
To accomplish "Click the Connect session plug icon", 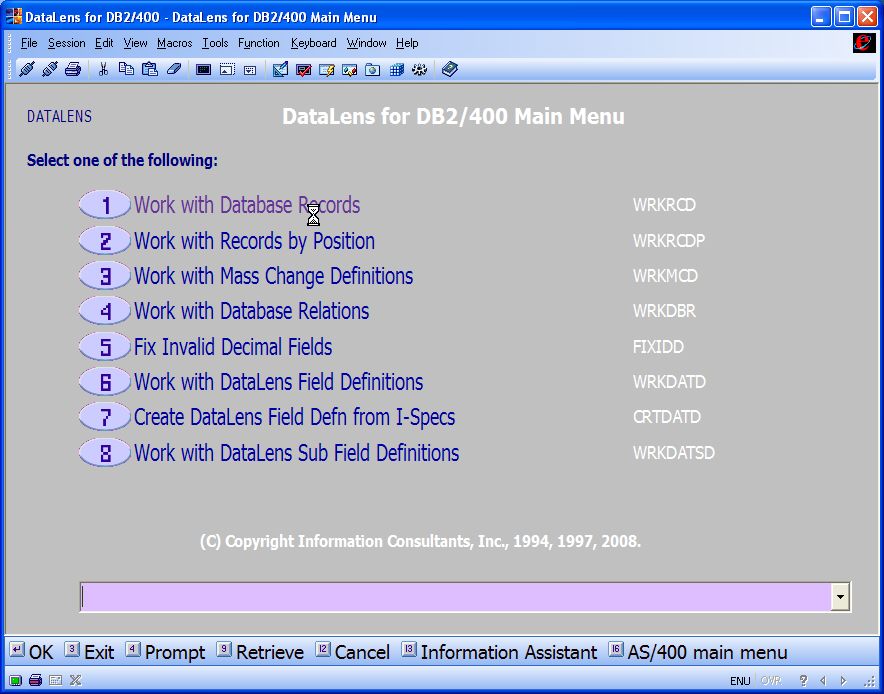I will [26, 69].
